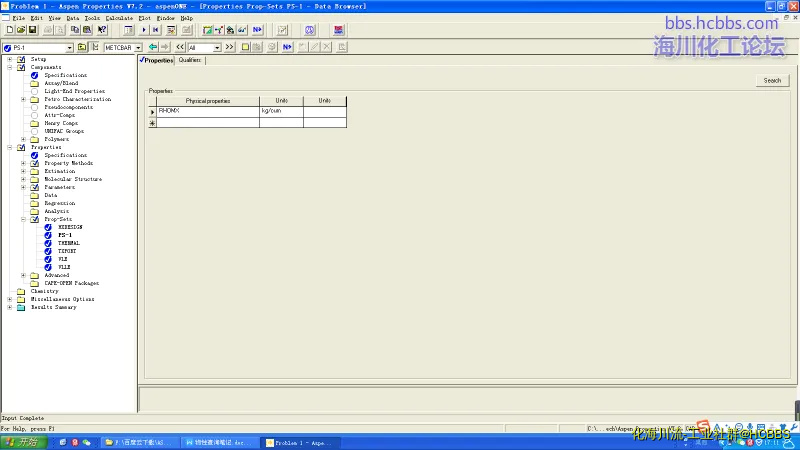Open the Control Panel toolbar icon
800x450 pixels.
pyautogui.click(x=171, y=30)
